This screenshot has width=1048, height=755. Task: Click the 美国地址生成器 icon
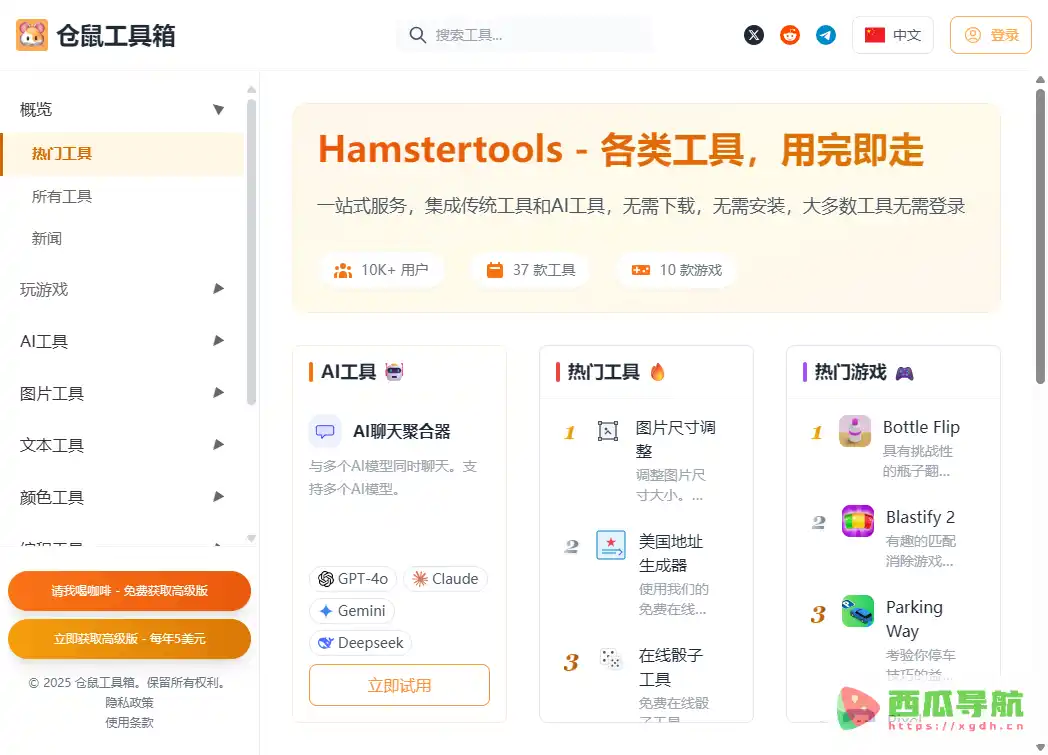click(611, 545)
